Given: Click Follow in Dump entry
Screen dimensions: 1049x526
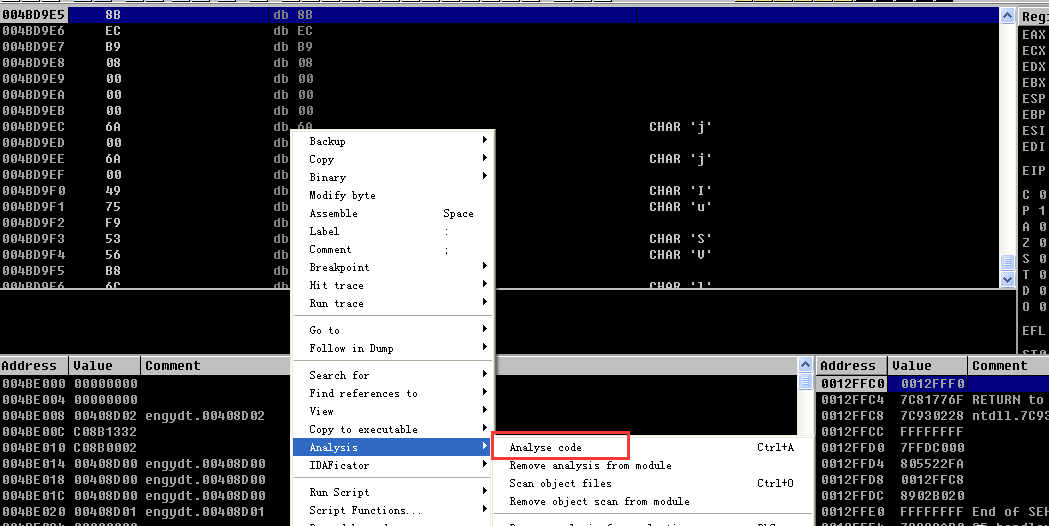Looking at the screenshot, I should [351, 348].
